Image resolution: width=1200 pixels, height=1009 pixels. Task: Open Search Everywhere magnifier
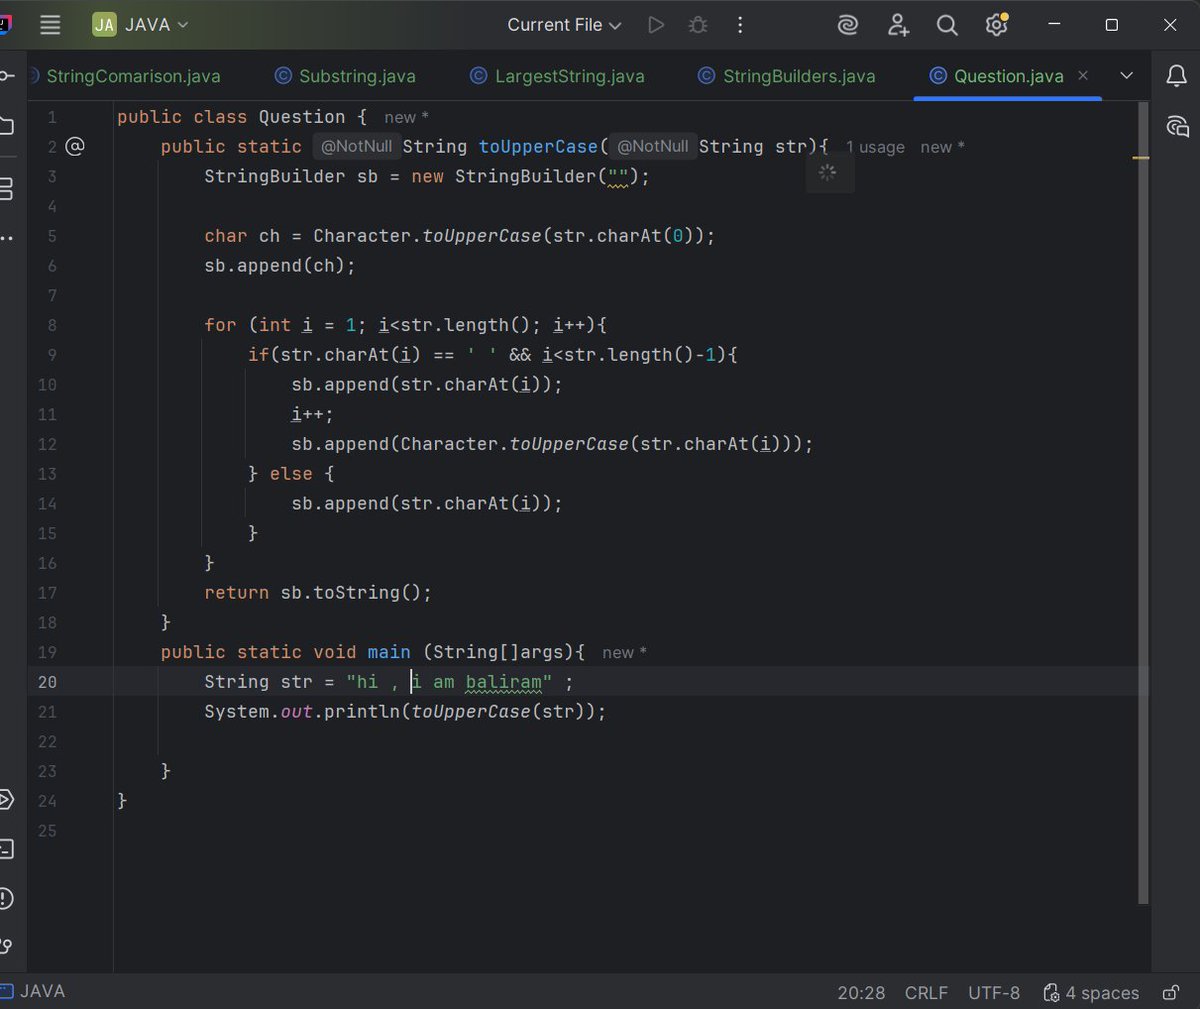[947, 25]
